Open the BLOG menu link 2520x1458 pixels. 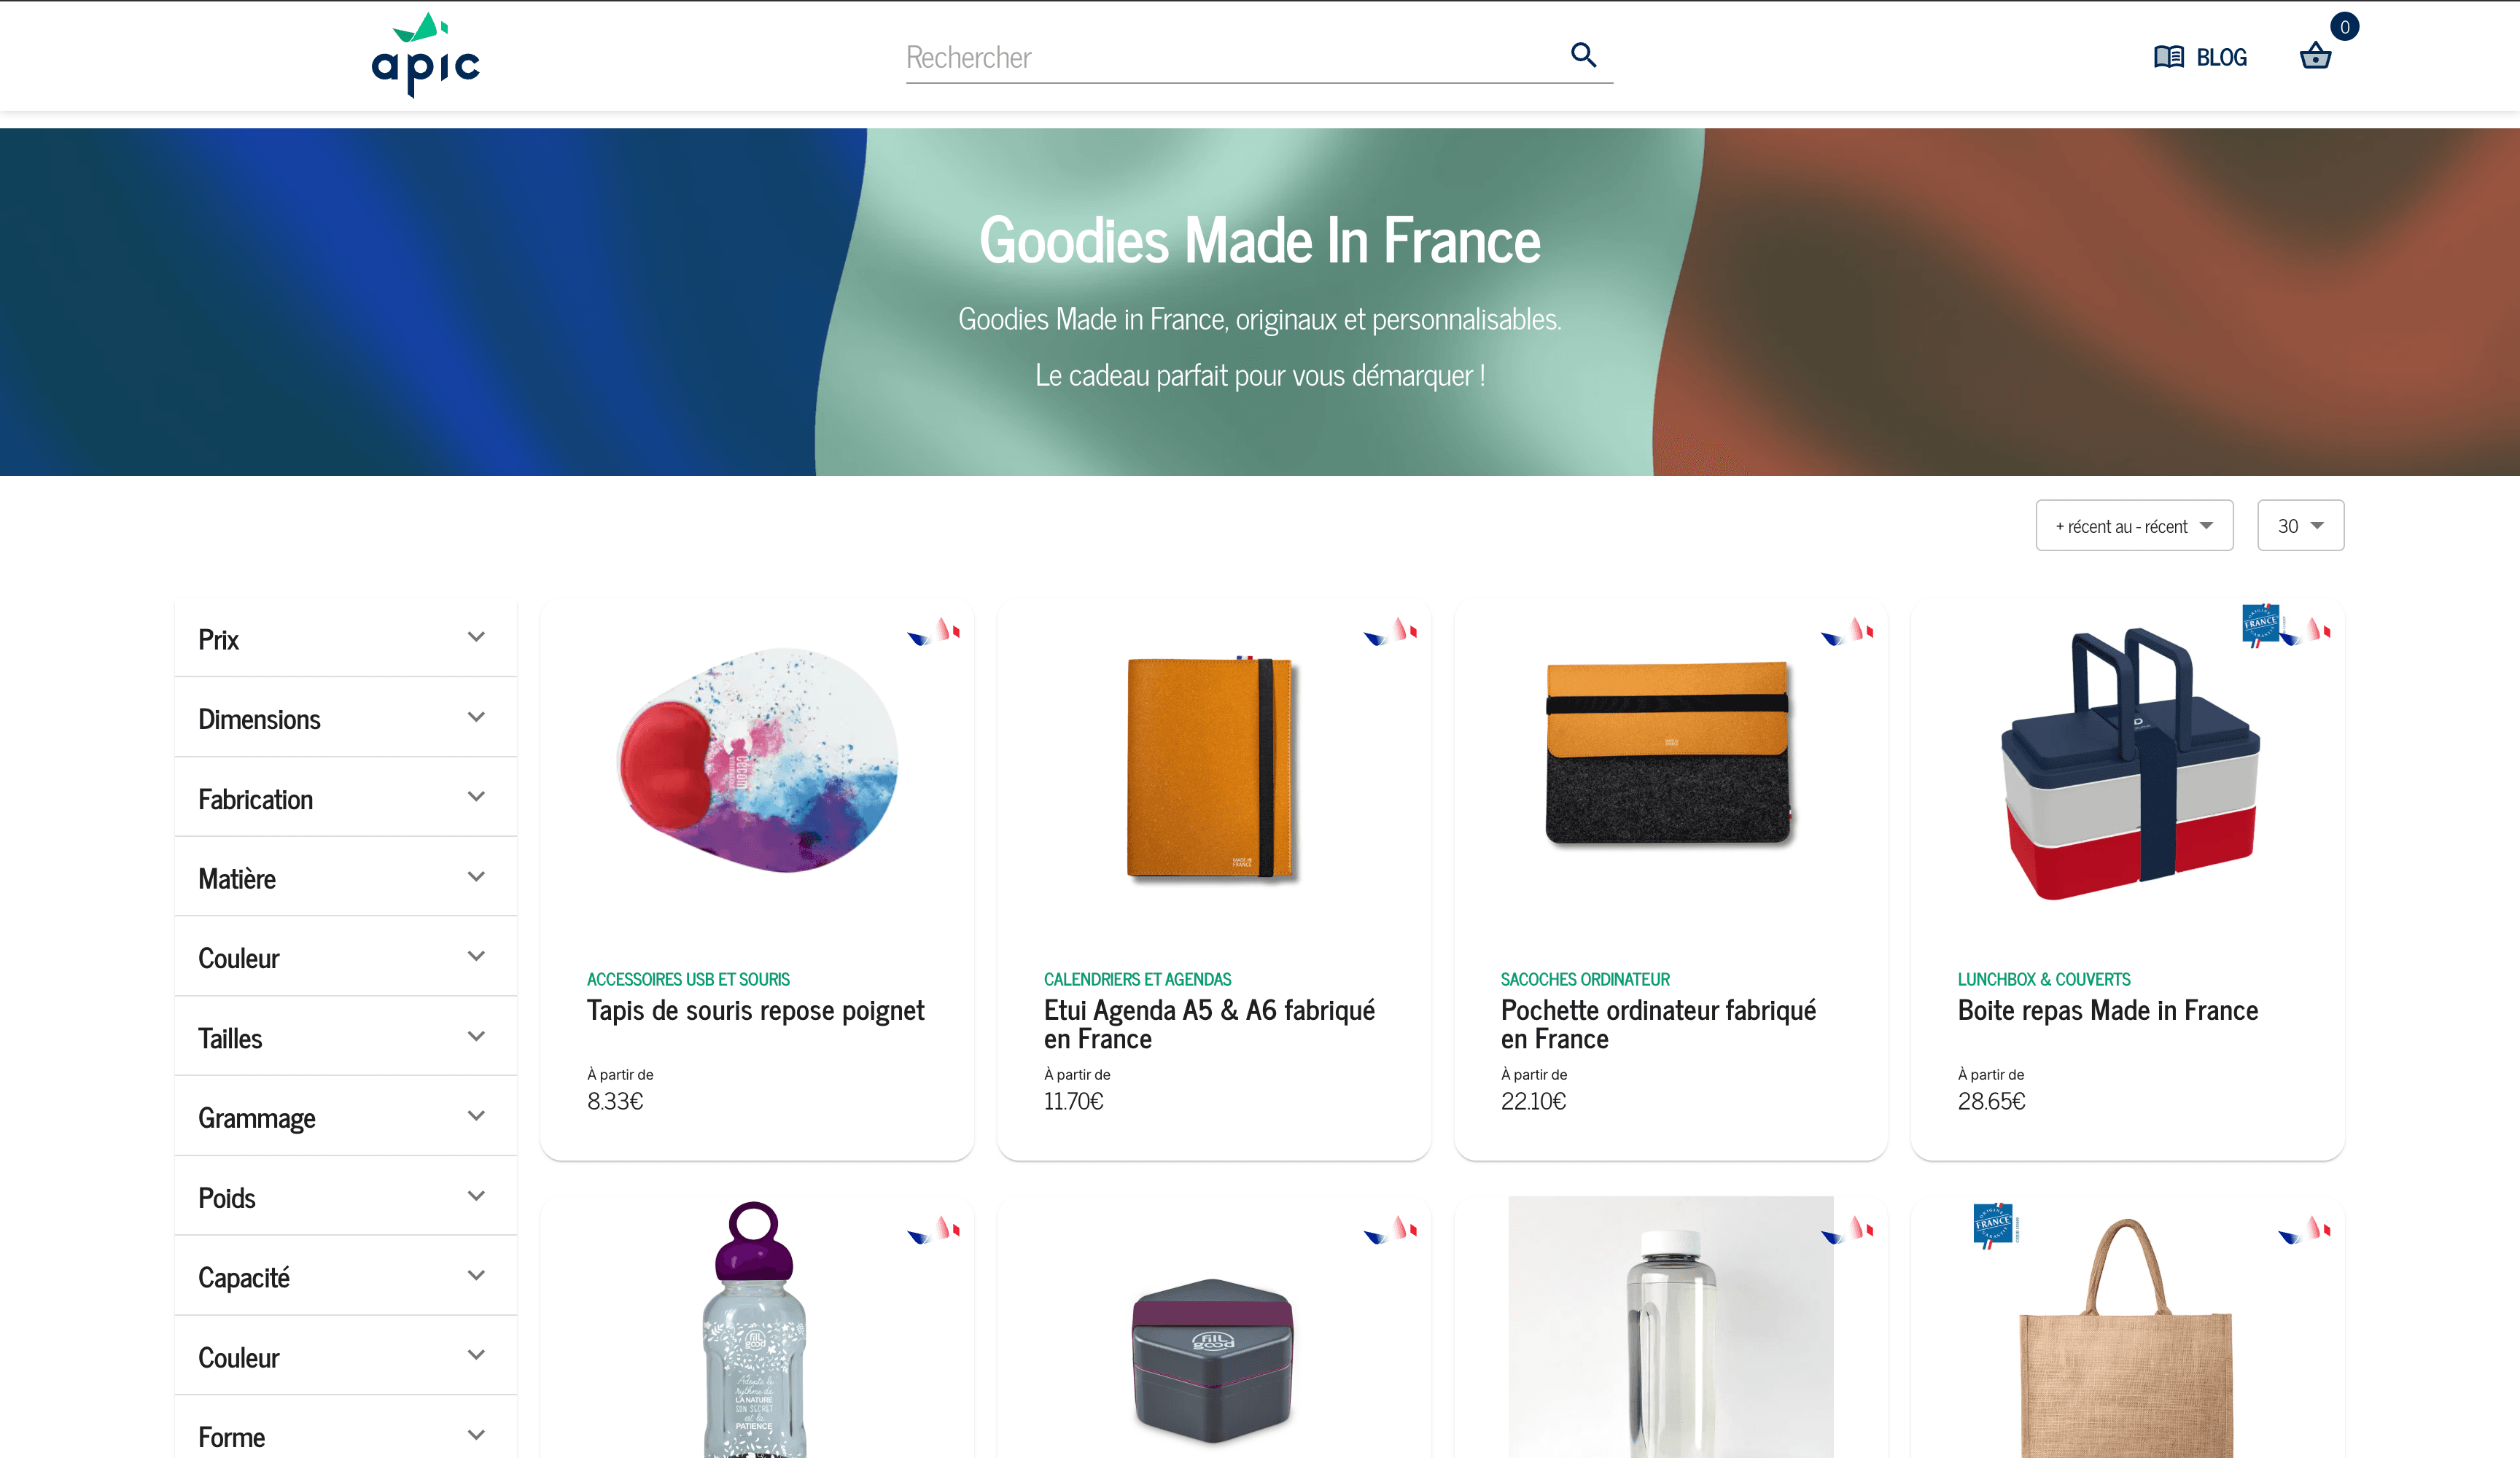2221,58
